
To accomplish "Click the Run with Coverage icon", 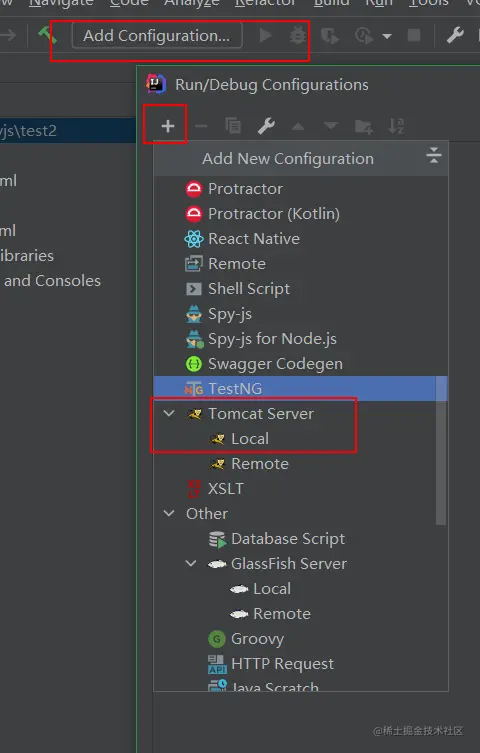I will coord(330,36).
